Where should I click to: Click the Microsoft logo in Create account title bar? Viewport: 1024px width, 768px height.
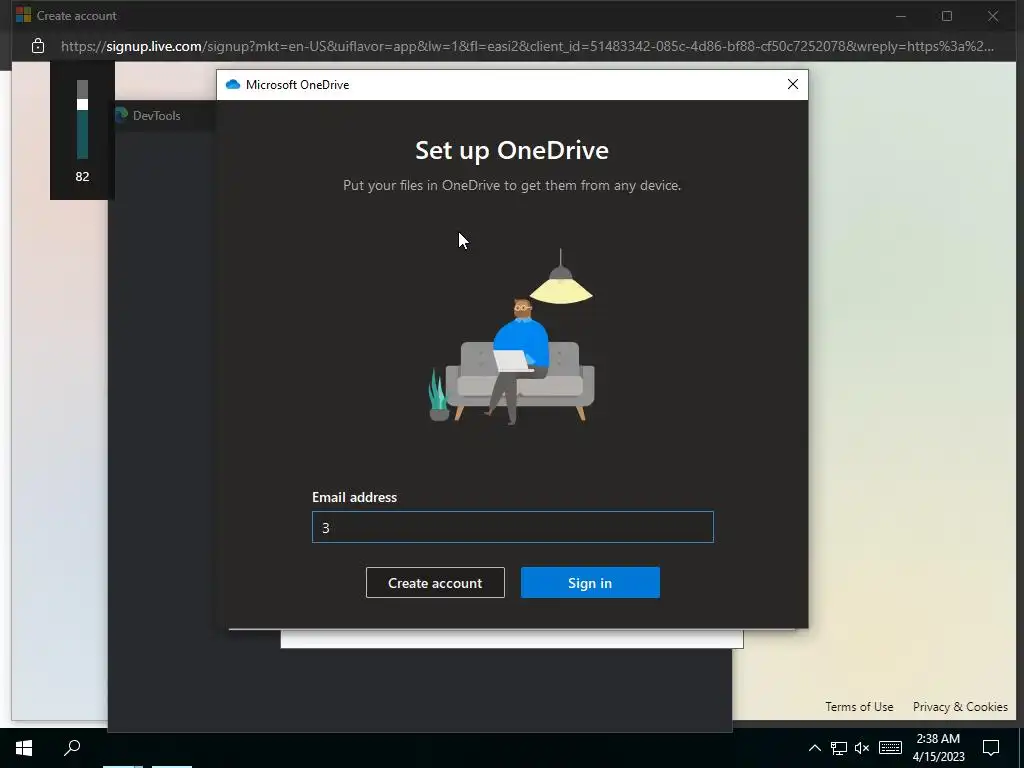(24, 15)
